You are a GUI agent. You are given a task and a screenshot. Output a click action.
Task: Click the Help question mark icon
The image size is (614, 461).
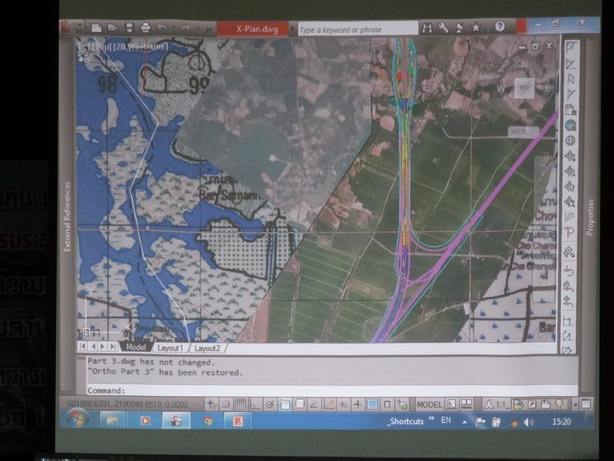point(499,26)
